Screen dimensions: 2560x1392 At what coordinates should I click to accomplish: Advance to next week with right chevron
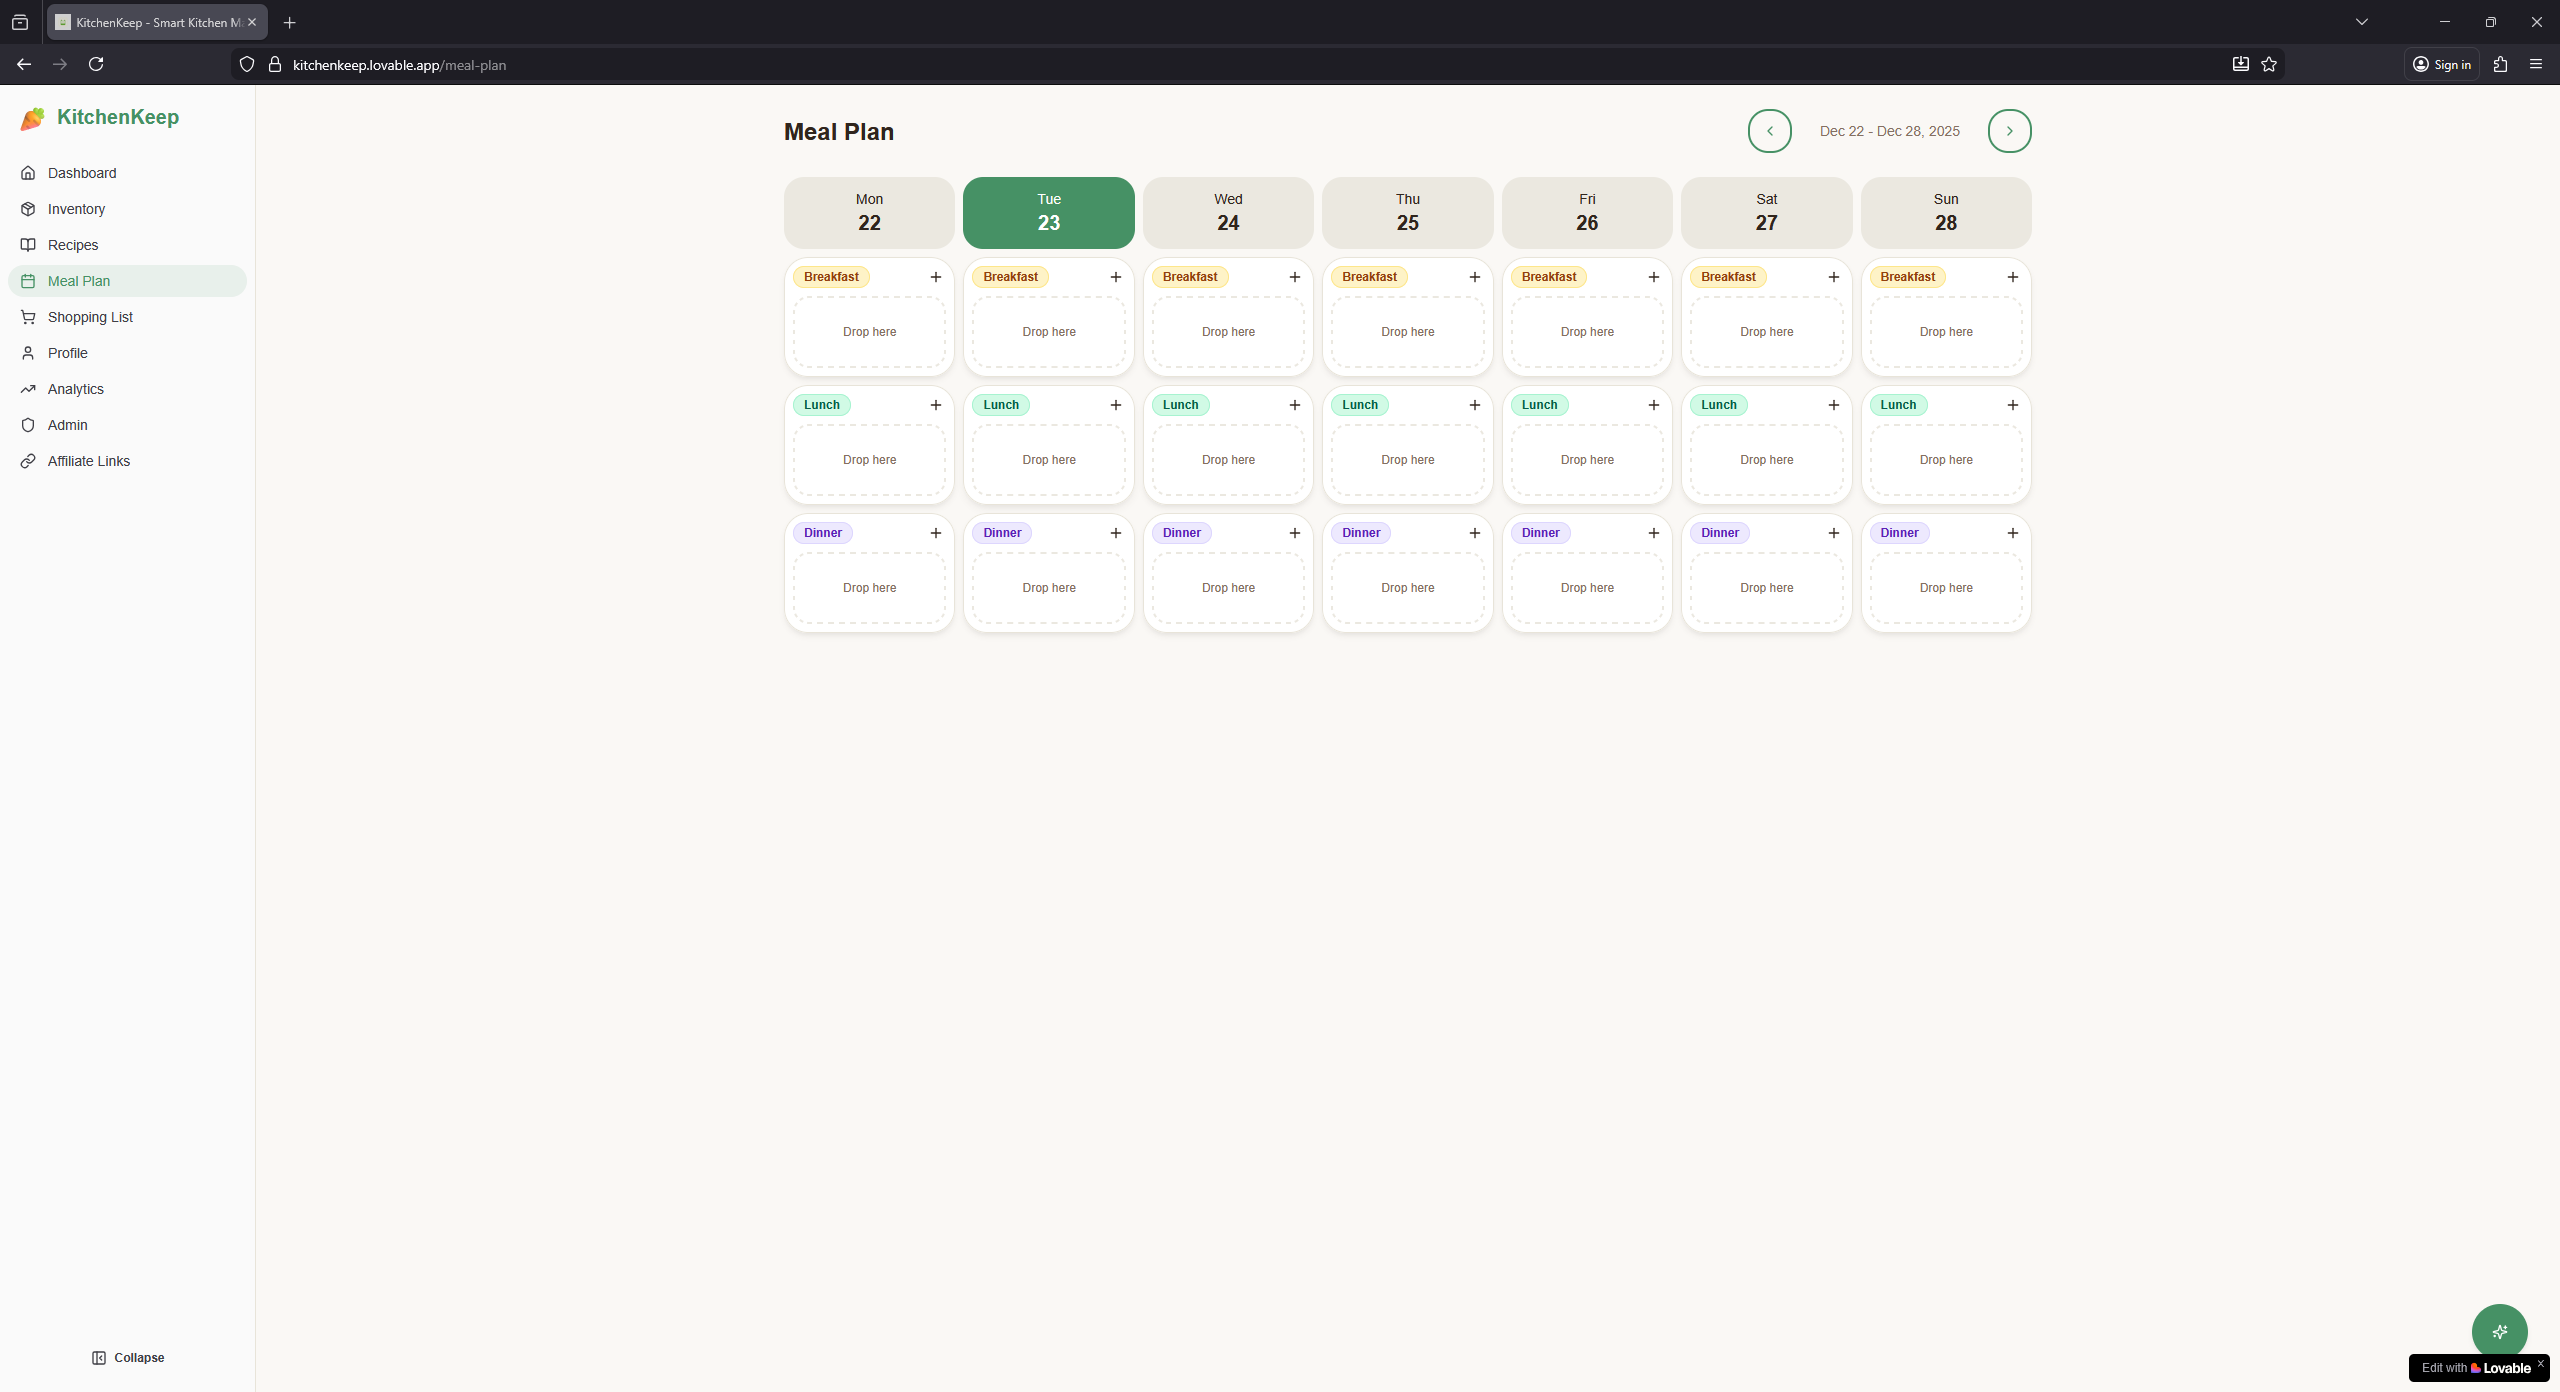pos(2009,131)
